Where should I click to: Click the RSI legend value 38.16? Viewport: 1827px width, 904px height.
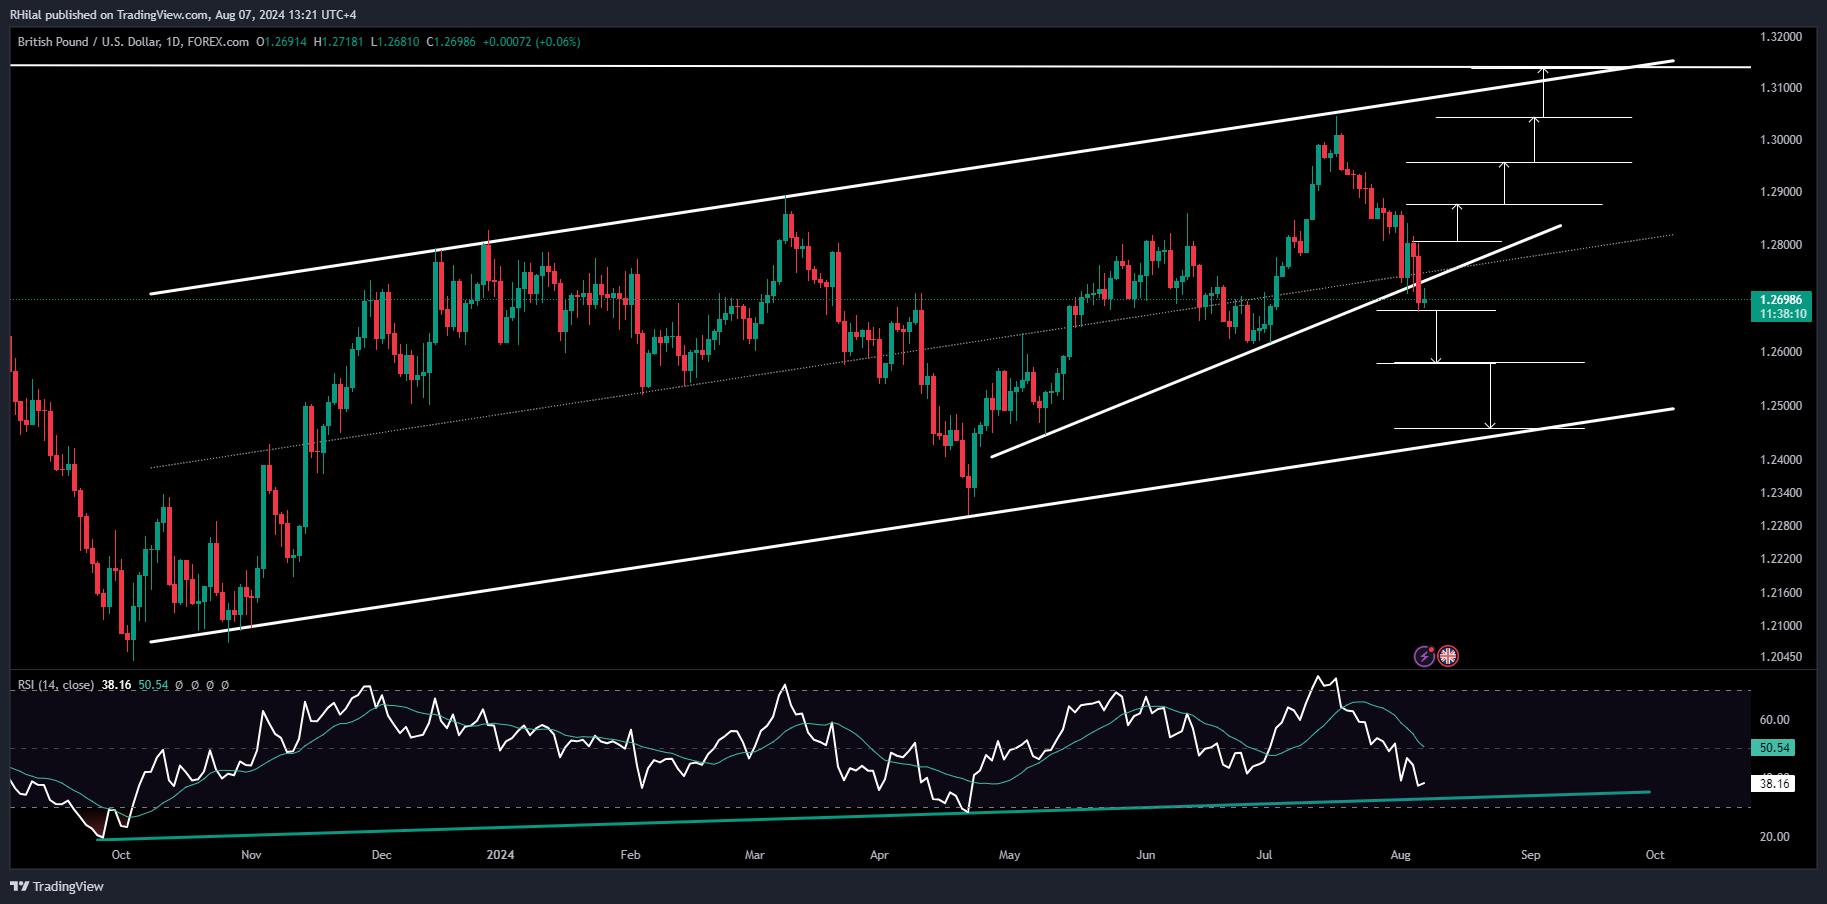pos(116,685)
